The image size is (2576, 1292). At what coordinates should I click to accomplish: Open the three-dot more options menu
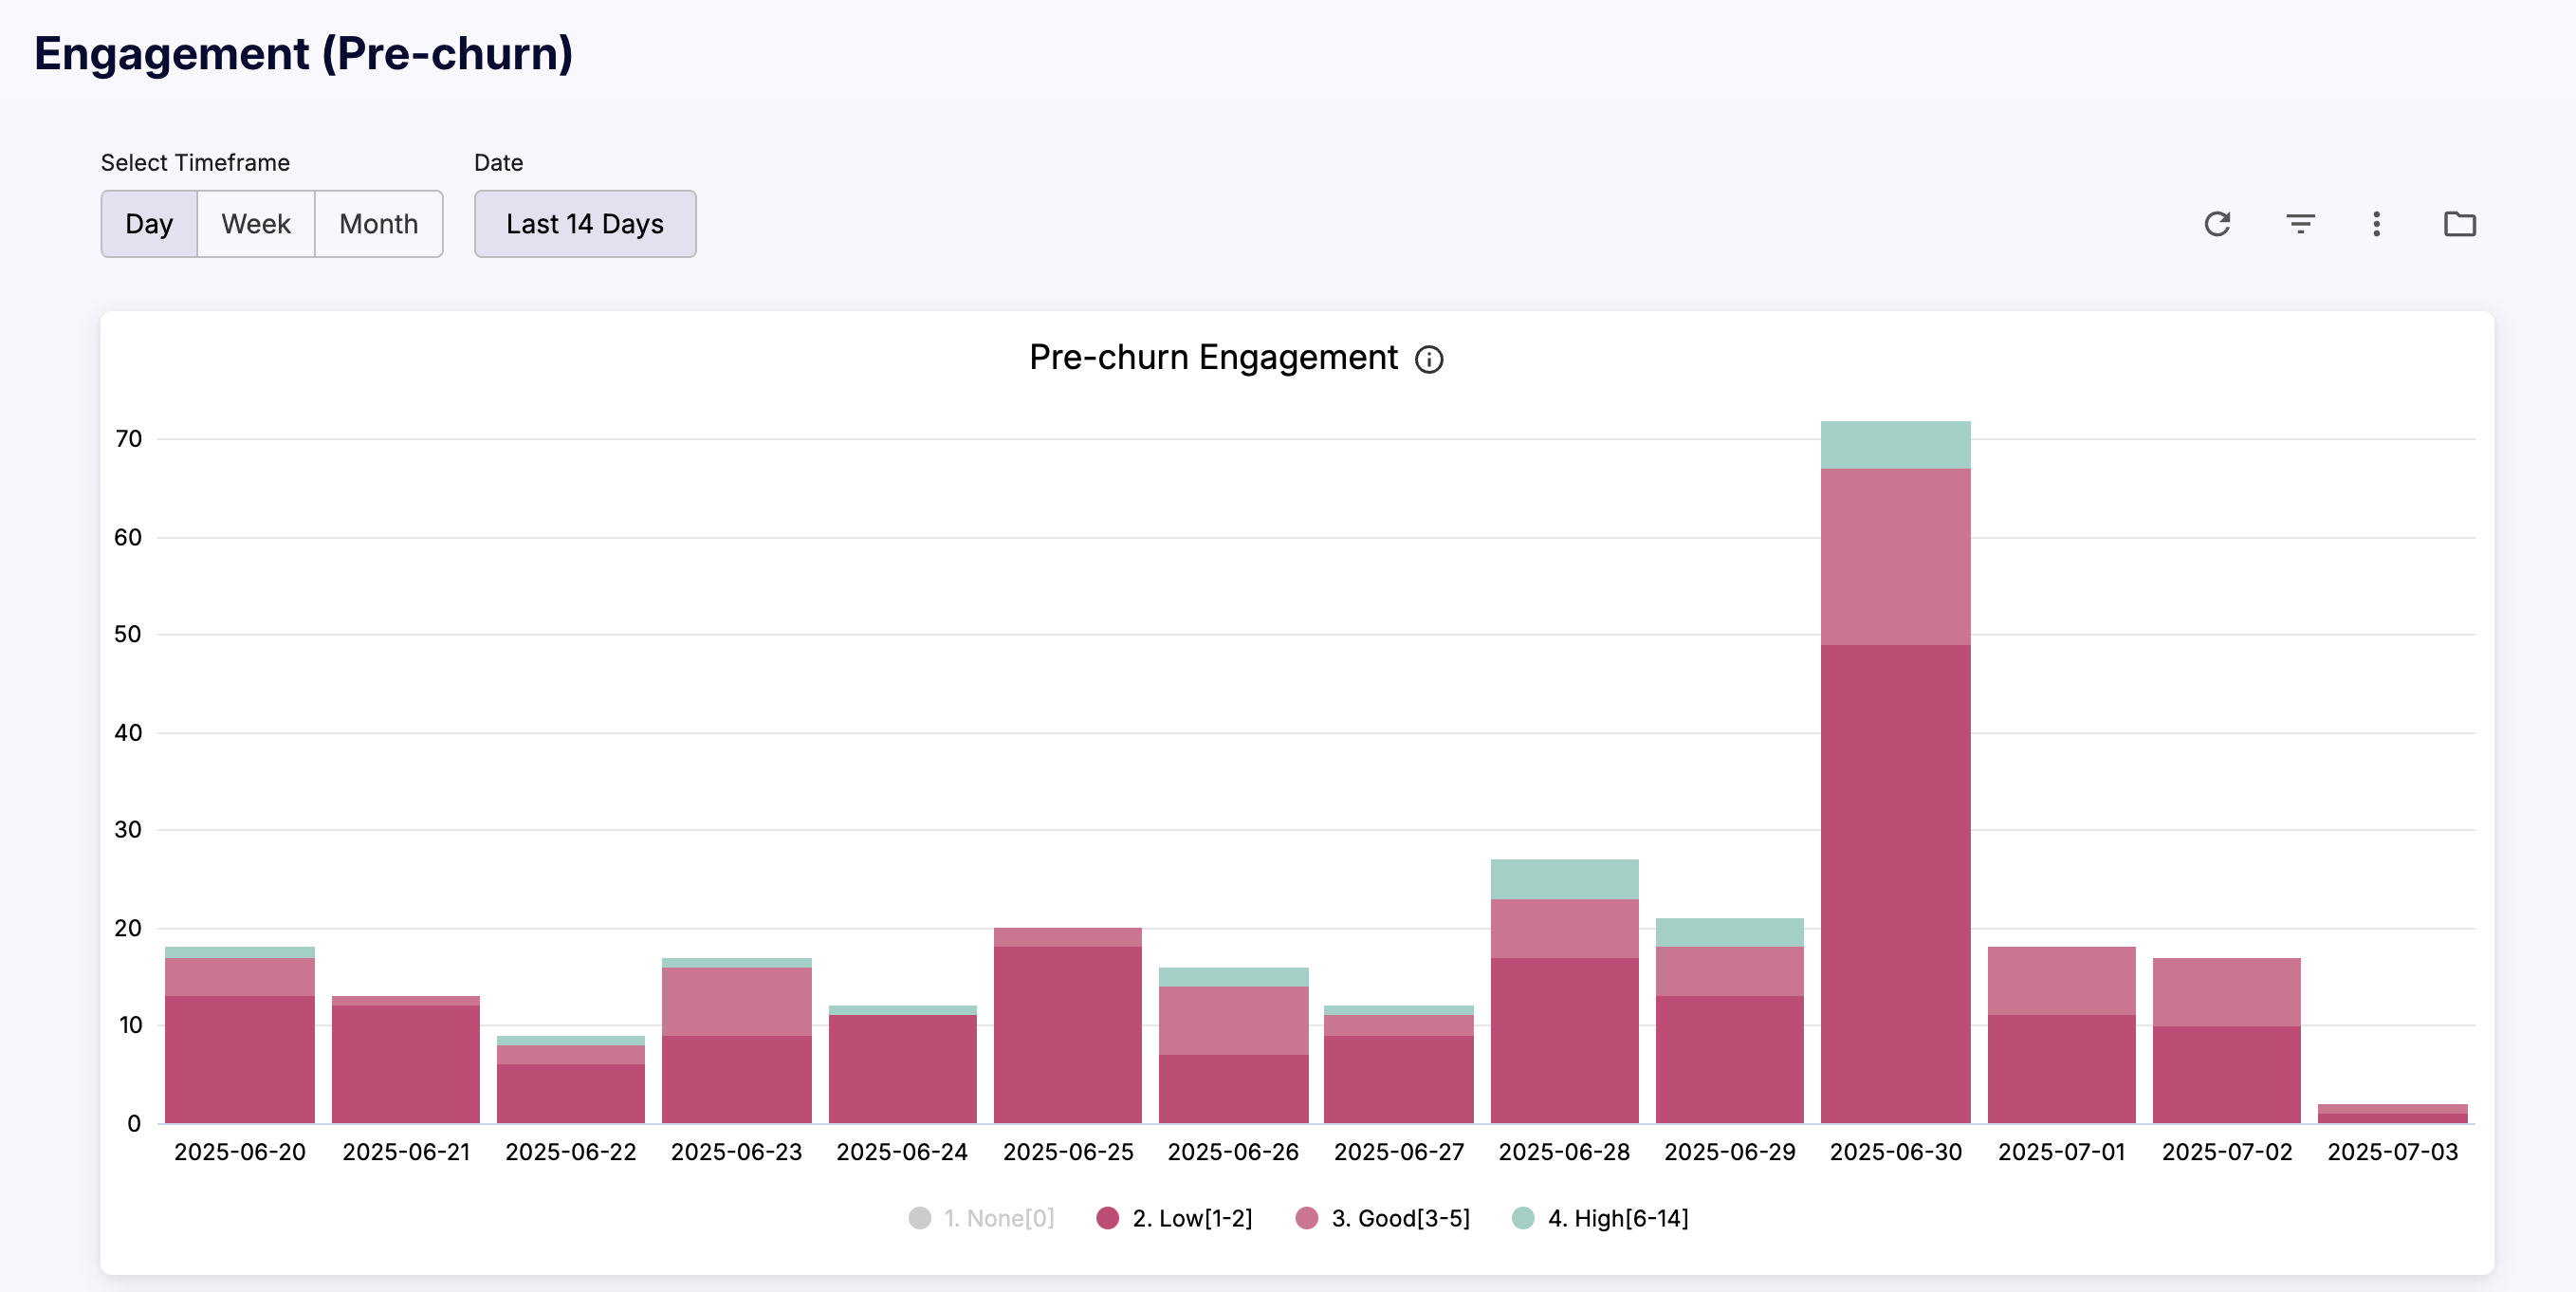coord(2376,224)
